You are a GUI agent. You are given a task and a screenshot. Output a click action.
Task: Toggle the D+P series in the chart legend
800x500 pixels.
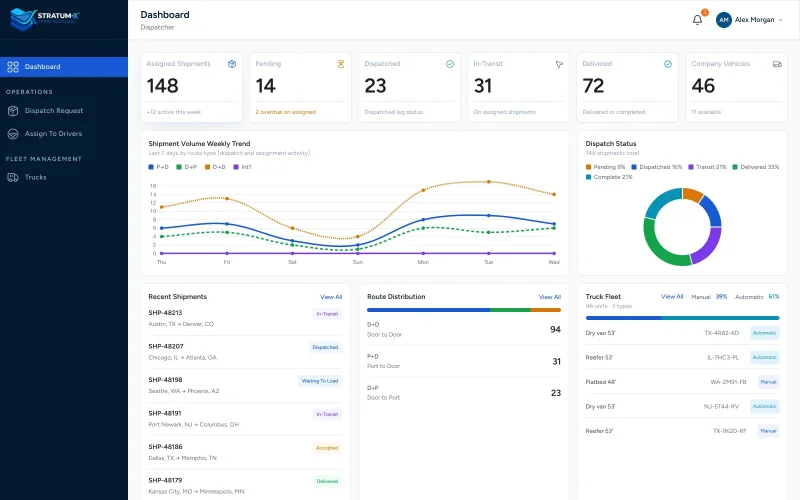pos(186,167)
